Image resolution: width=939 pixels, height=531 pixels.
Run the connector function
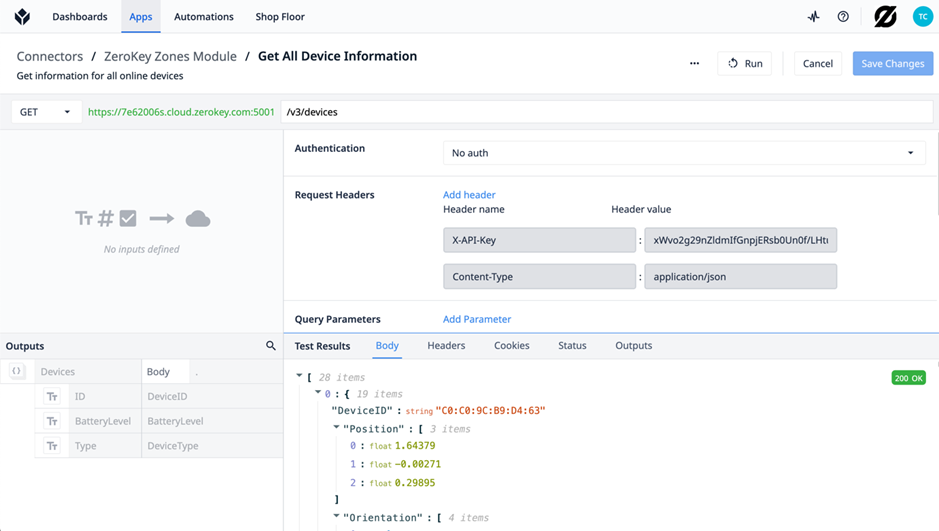(744, 63)
